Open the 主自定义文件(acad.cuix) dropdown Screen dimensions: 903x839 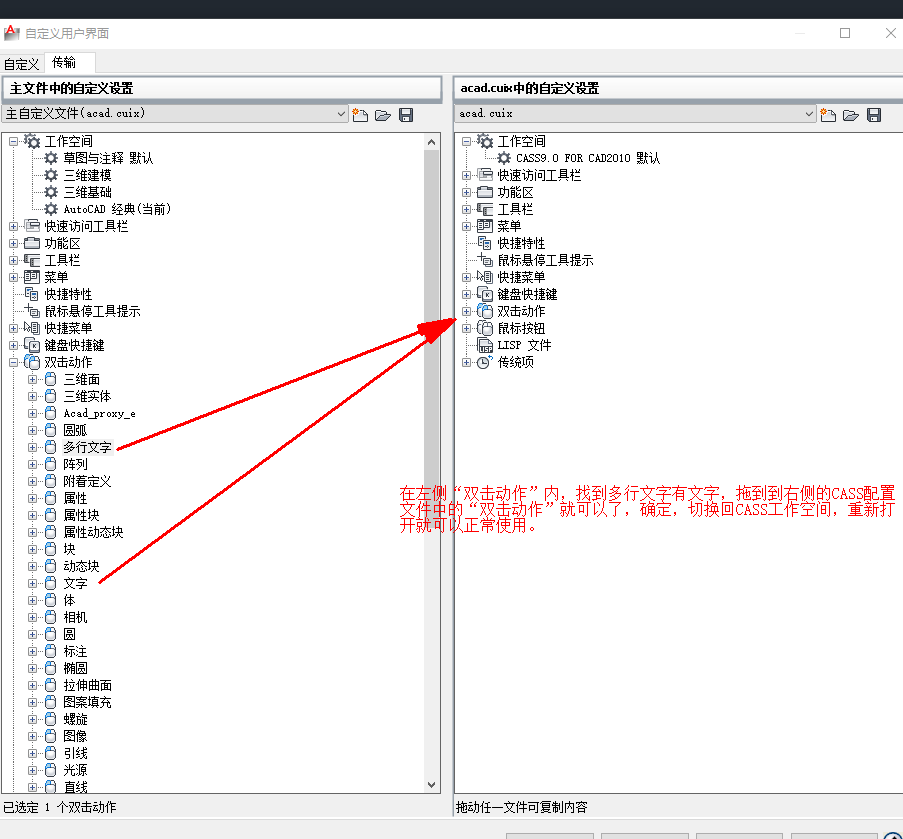click(341, 114)
